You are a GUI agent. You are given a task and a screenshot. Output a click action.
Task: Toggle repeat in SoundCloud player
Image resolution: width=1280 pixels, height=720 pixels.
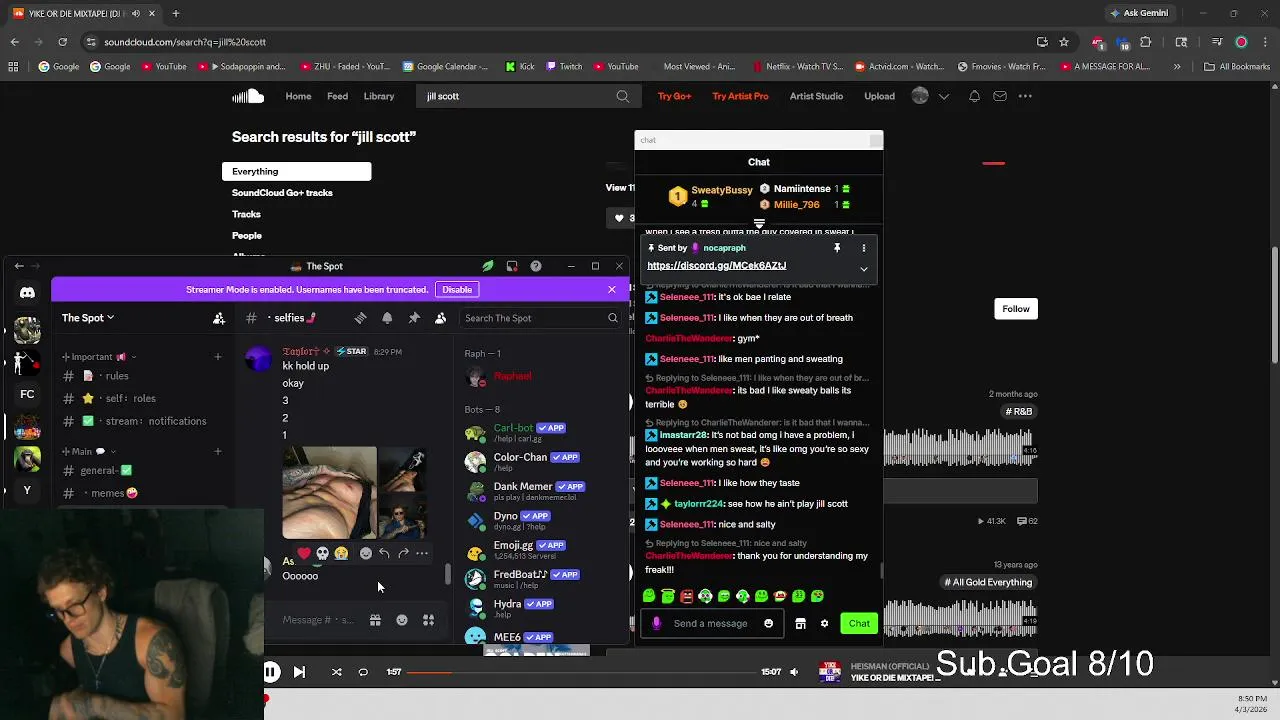pyautogui.click(x=363, y=672)
